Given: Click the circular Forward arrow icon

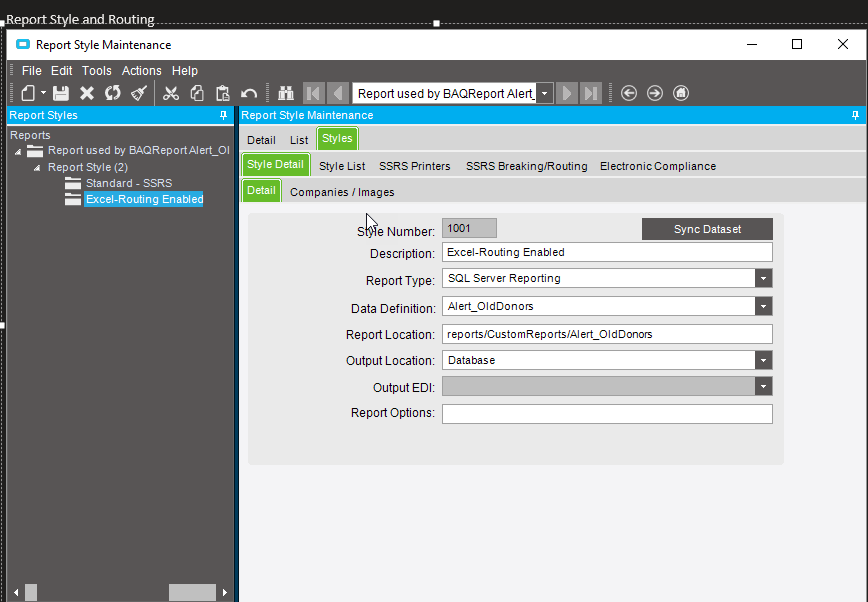Looking at the screenshot, I should 655,93.
